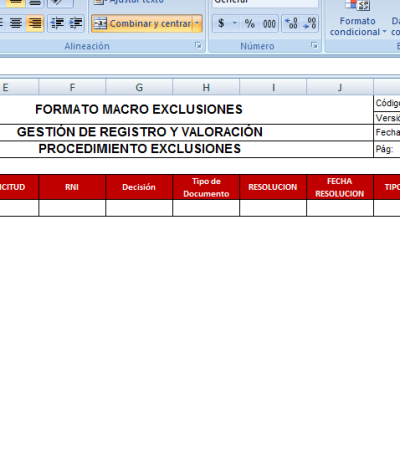
Task: Select the FORMATO MACRO EXCLUSIONES title cell
Action: 139,110
